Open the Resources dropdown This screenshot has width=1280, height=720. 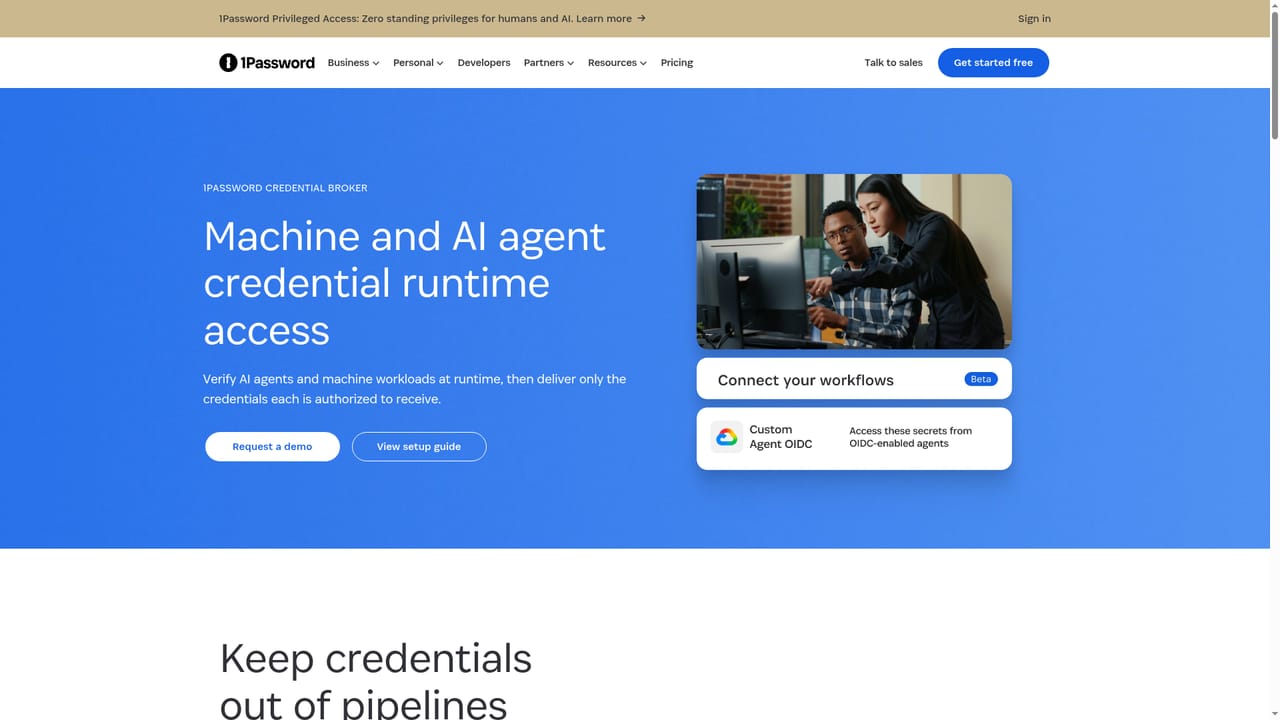[x=617, y=63]
